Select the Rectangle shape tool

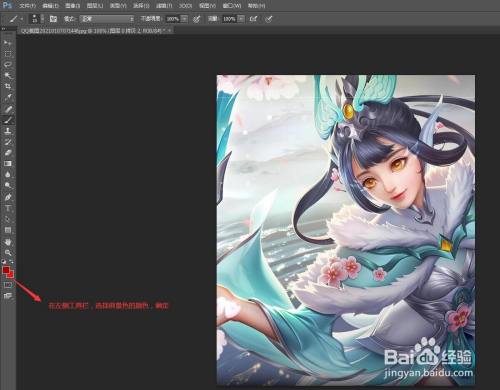[x=8, y=230]
